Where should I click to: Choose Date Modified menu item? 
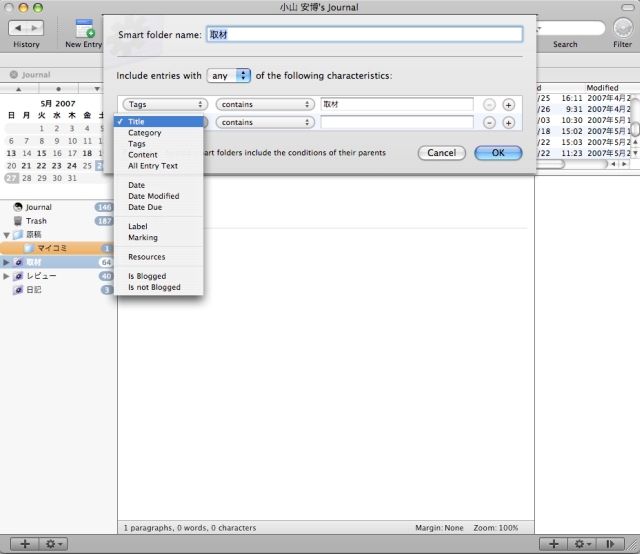coord(159,196)
